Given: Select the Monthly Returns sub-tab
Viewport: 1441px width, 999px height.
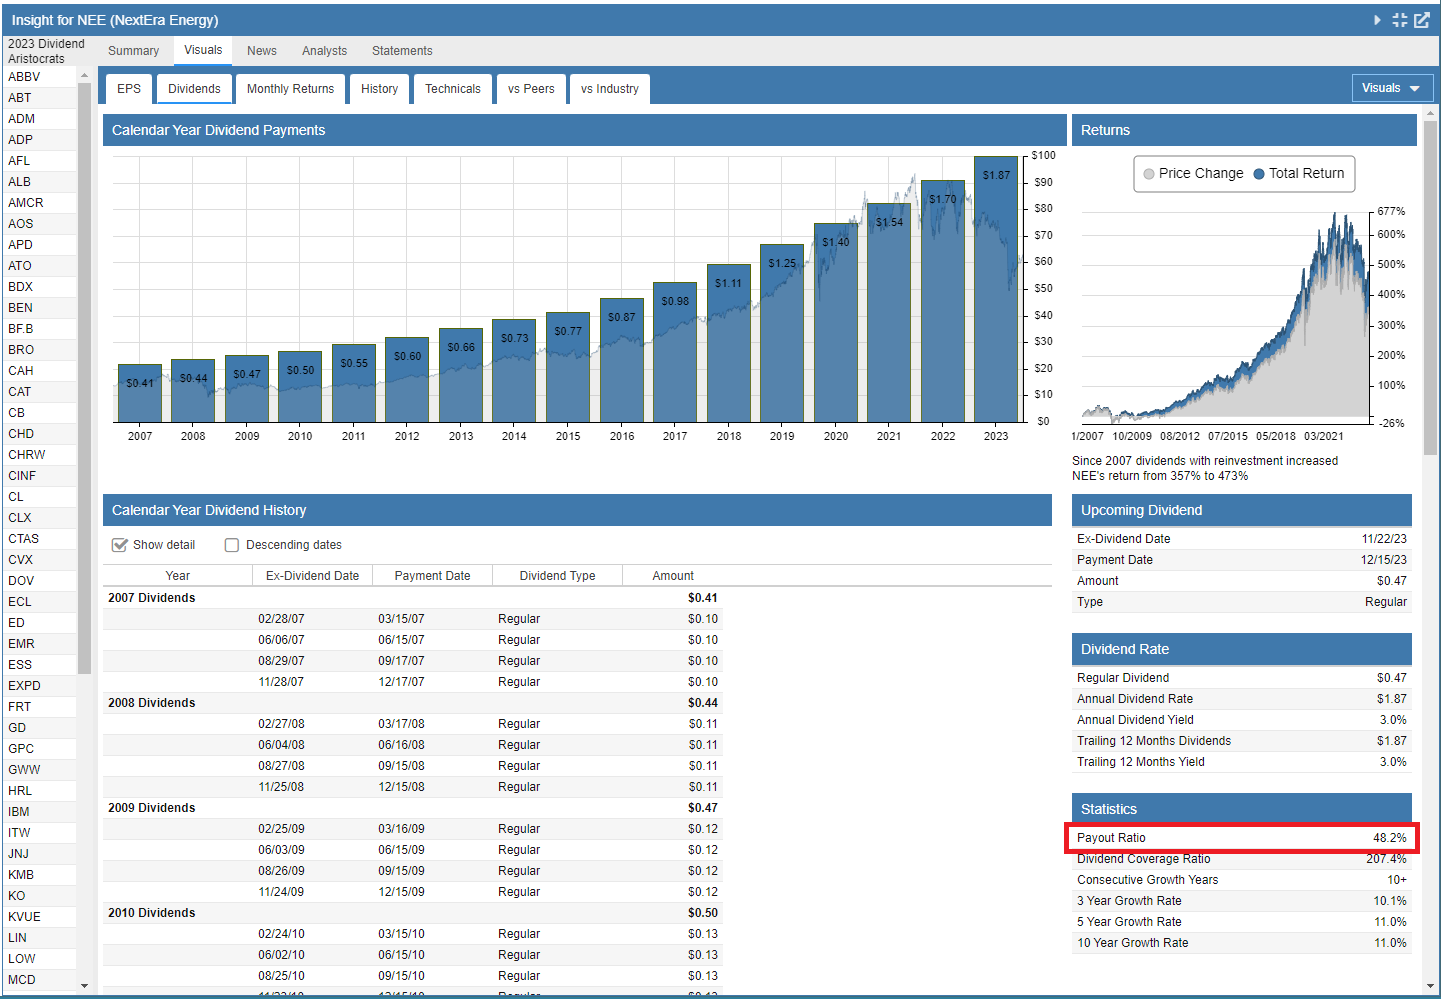Looking at the screenshot, I should click(x=291, y=89).
